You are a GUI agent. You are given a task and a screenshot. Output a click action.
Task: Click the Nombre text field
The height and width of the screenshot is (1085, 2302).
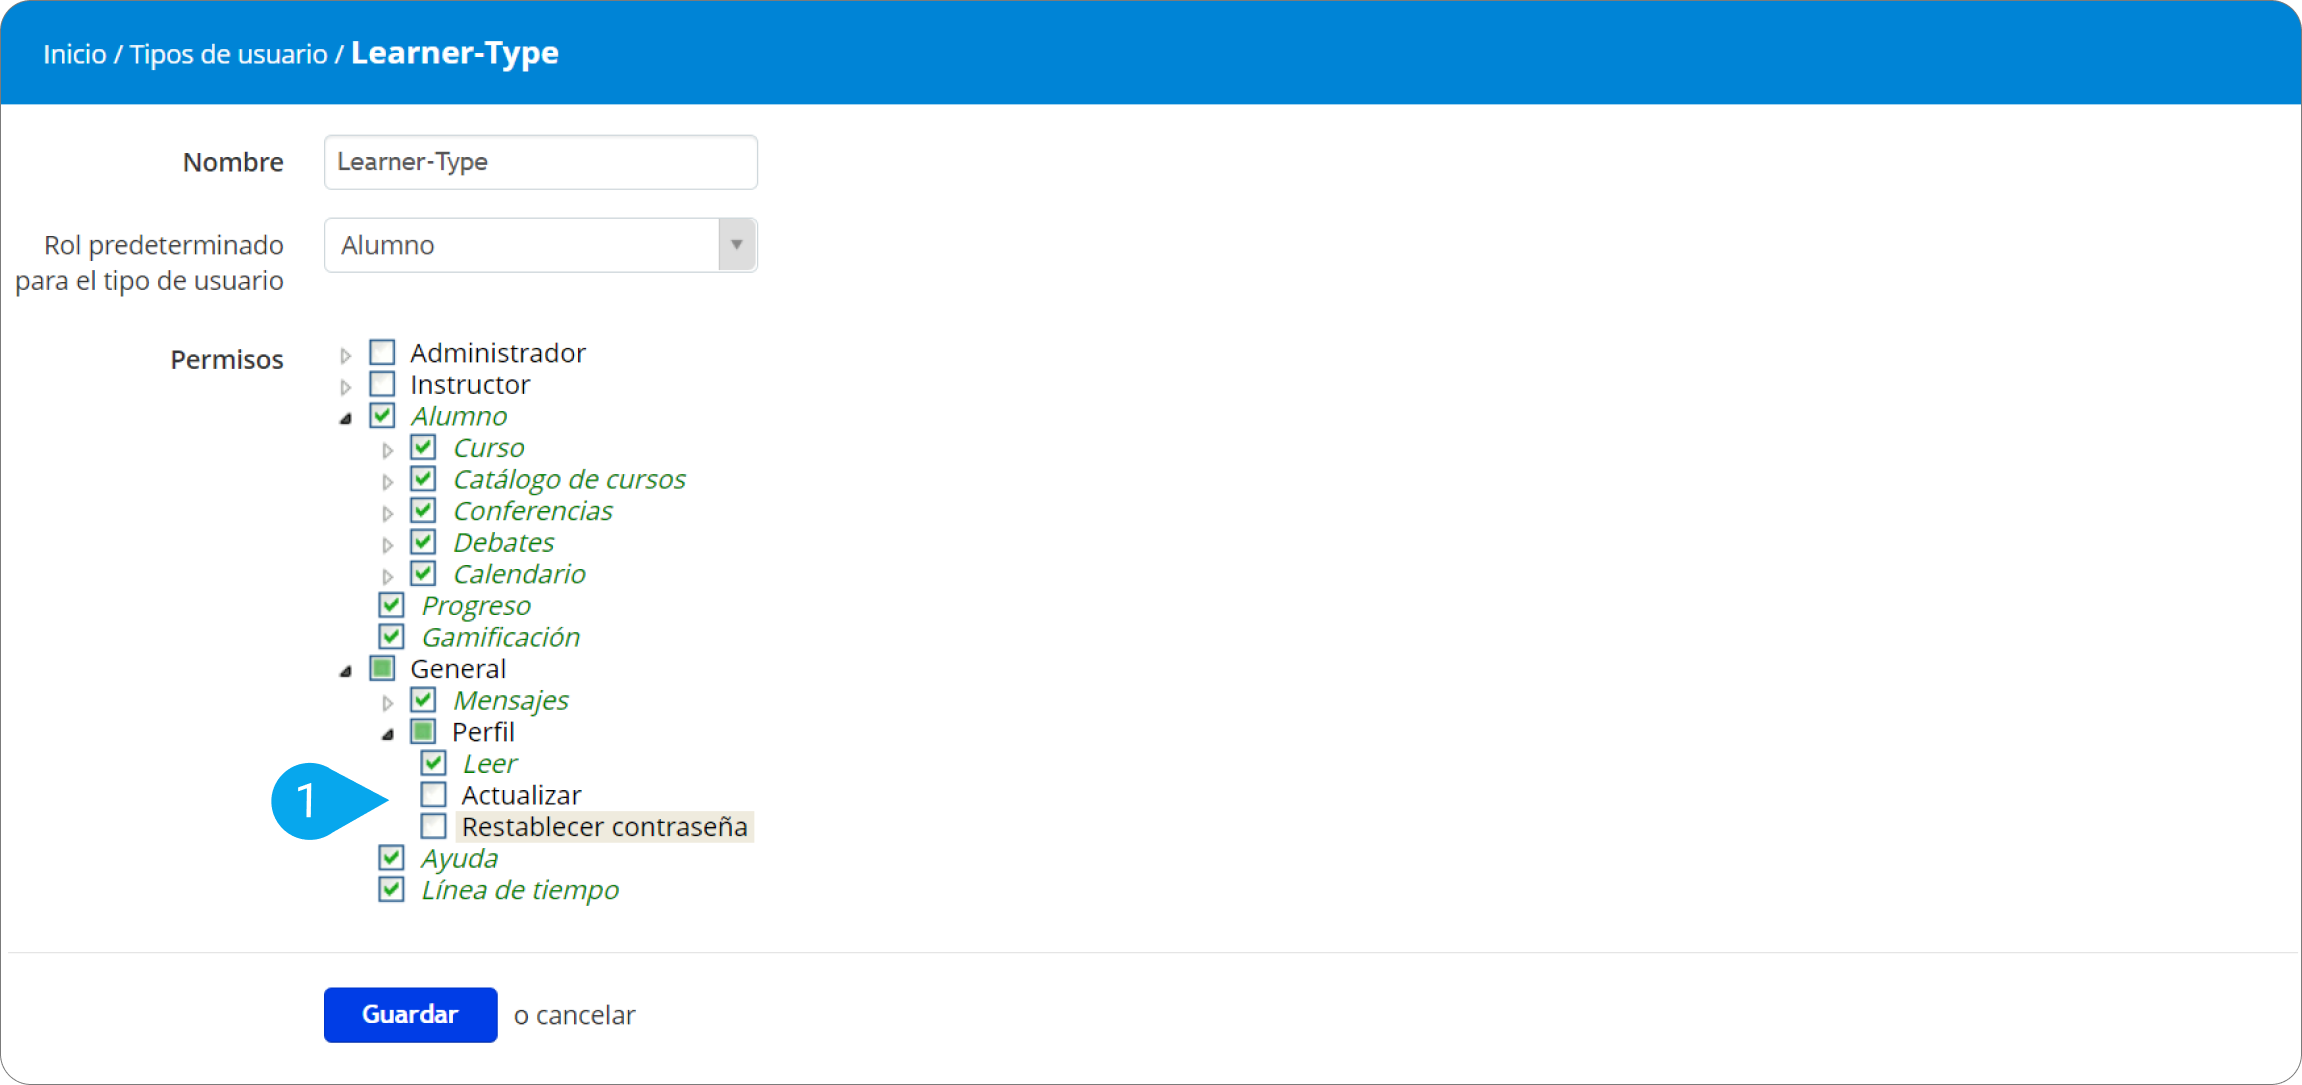pos(540,162)
